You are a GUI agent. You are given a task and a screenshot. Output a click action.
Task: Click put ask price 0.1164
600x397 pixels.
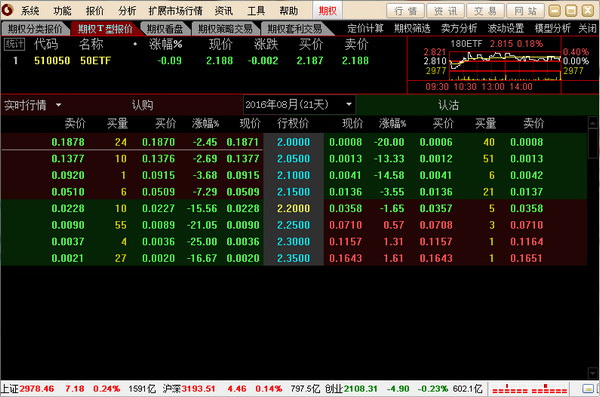click(x=527, y=242)
